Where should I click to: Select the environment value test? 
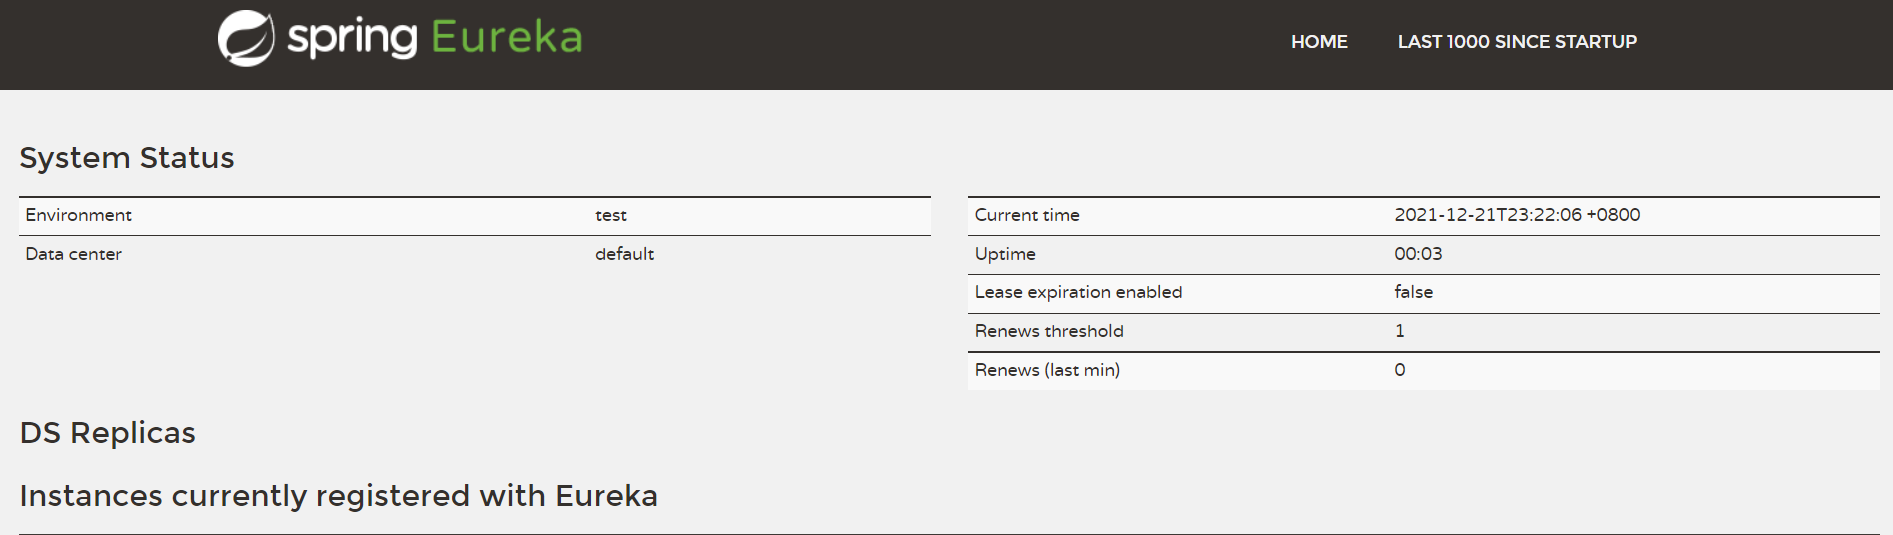click(611, 215)
